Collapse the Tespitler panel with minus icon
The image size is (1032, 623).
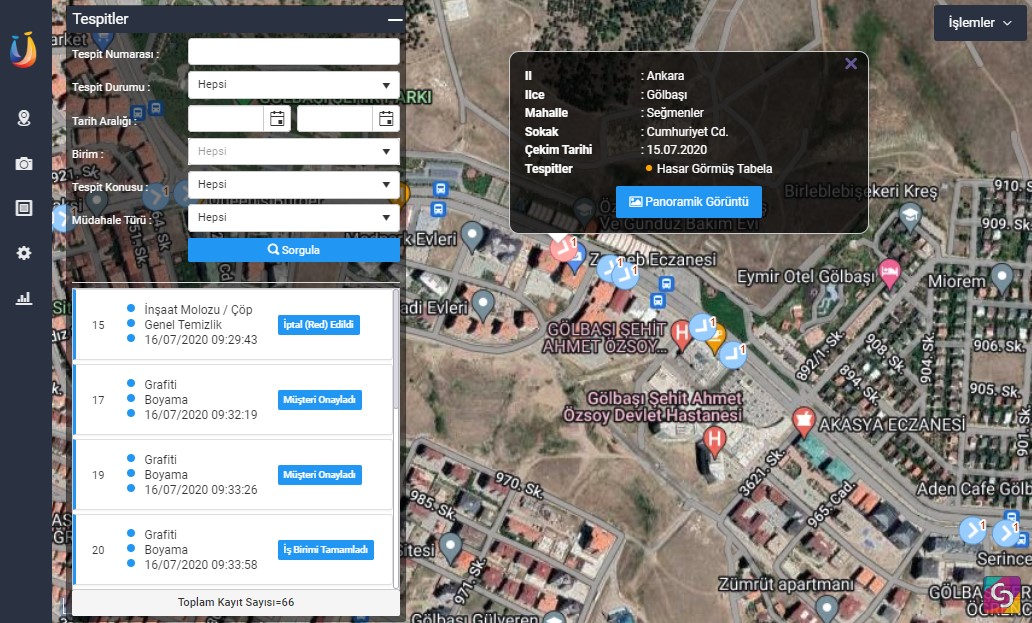[395, 19]
